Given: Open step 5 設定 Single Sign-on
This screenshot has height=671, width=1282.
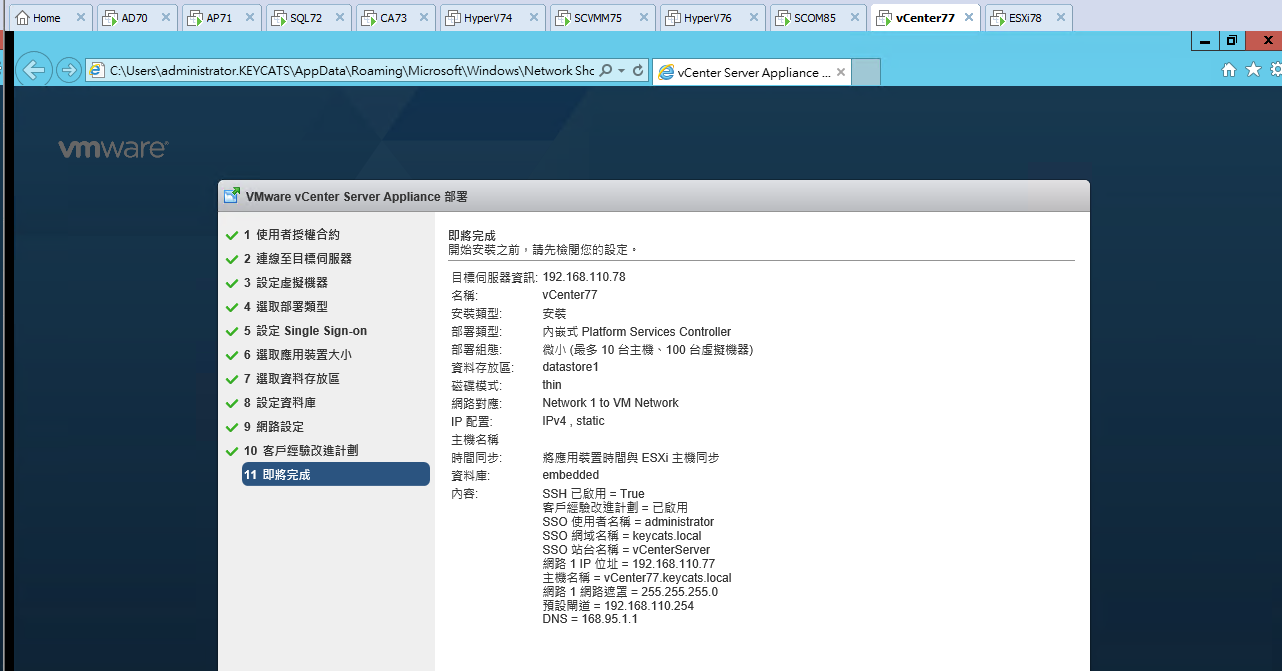Looking at the screenshot, I should coord(305,331).
